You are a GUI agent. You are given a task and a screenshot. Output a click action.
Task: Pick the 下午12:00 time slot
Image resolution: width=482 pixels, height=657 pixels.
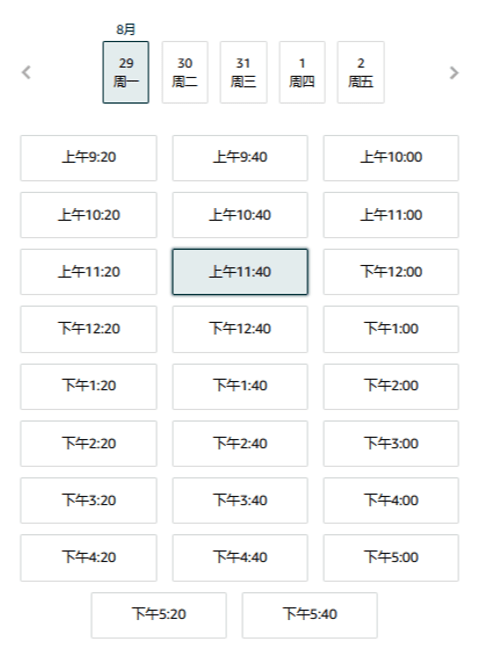pos(391,272)
